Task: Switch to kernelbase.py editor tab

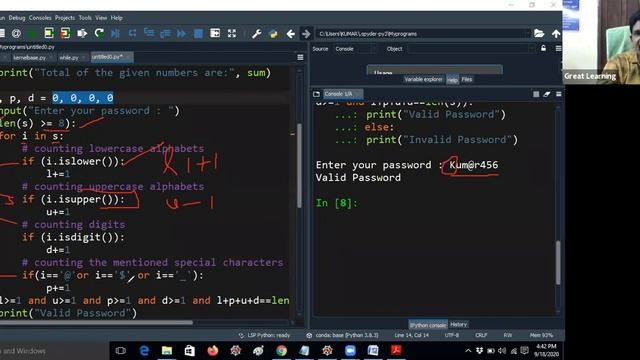Action: tap(29, 58)
